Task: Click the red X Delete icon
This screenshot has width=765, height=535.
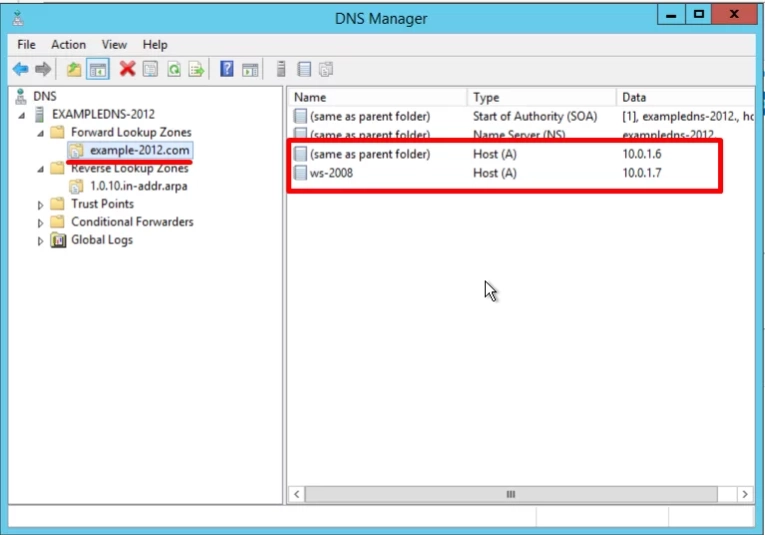Action: [x=127, y=69]
